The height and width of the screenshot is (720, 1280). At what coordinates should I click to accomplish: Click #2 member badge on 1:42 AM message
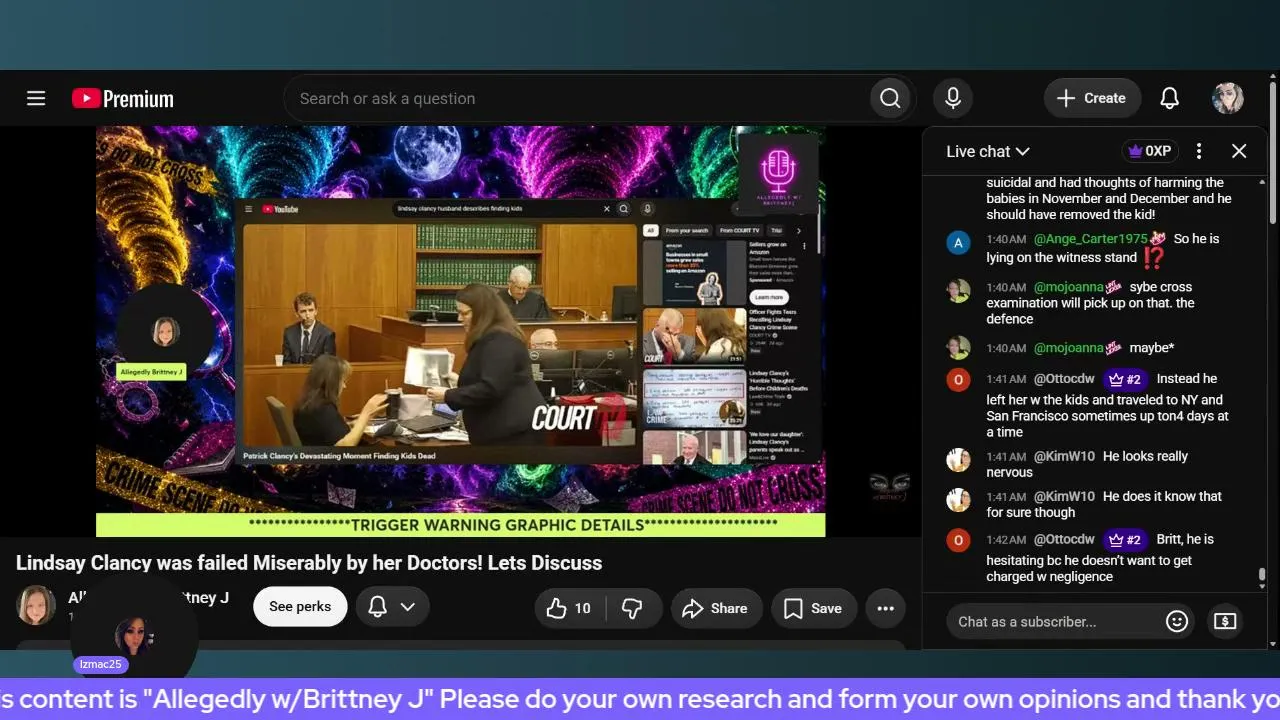[x=1125, y=540]
